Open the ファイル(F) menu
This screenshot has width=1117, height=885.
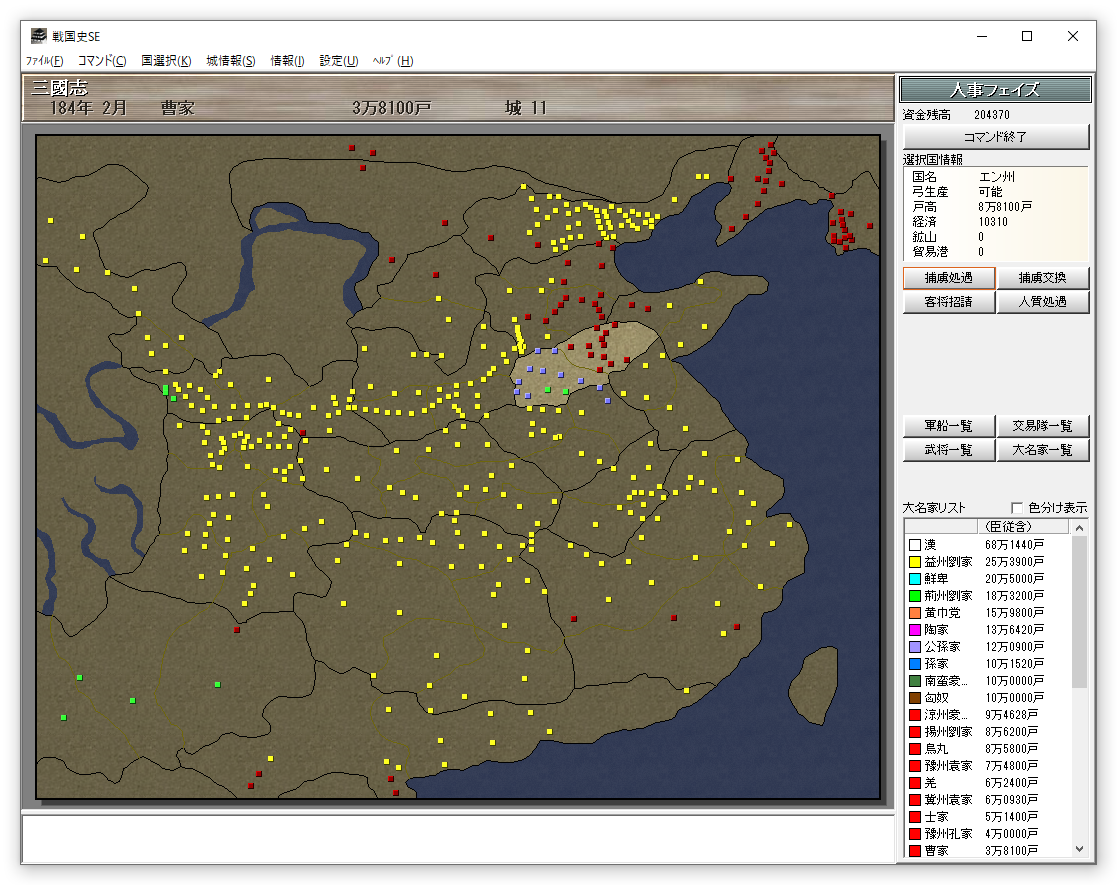[44, 61]
